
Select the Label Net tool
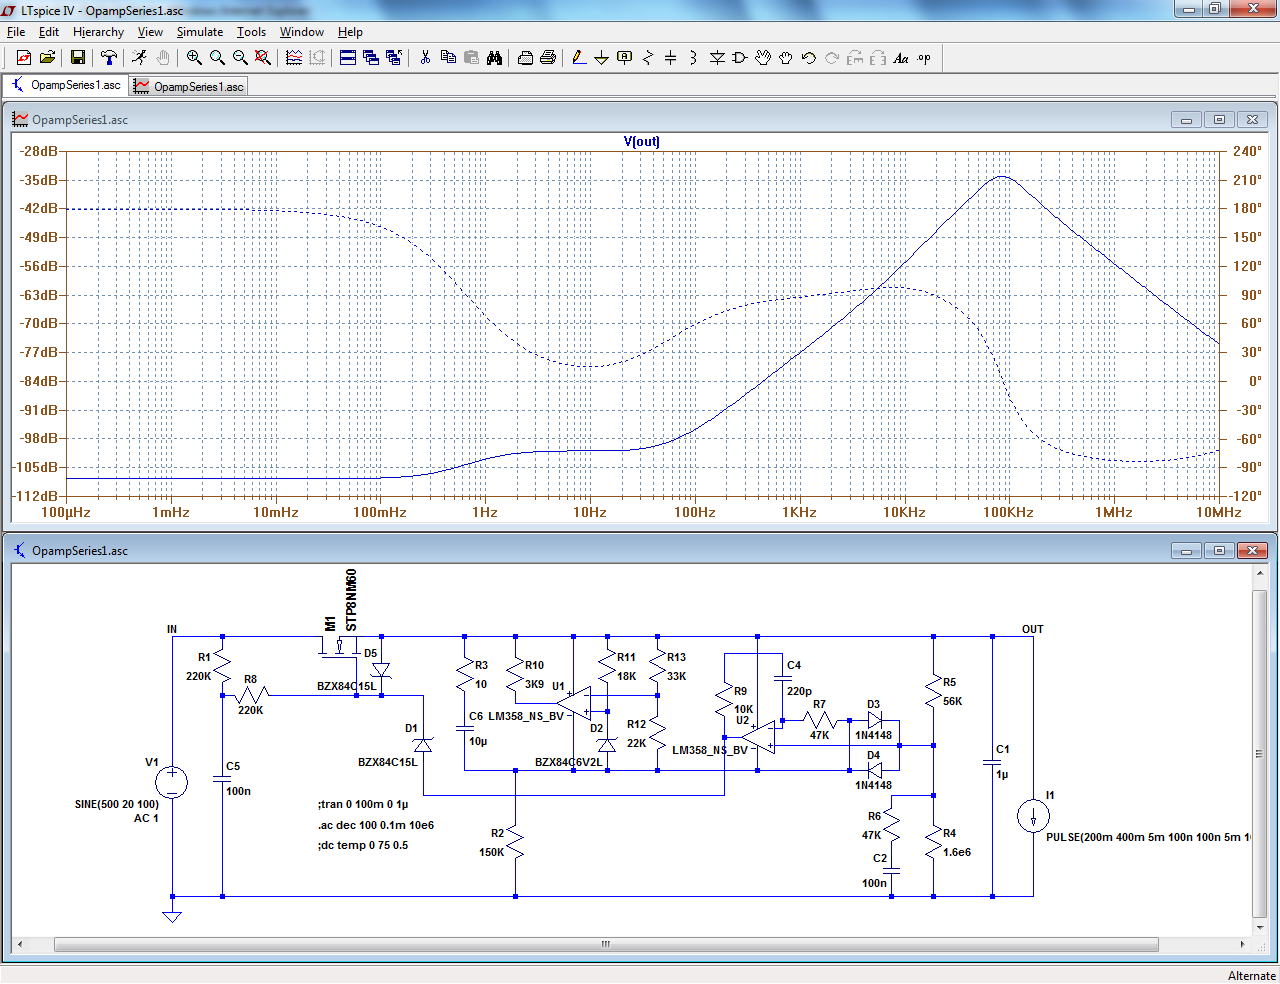(x=625, y=58)
